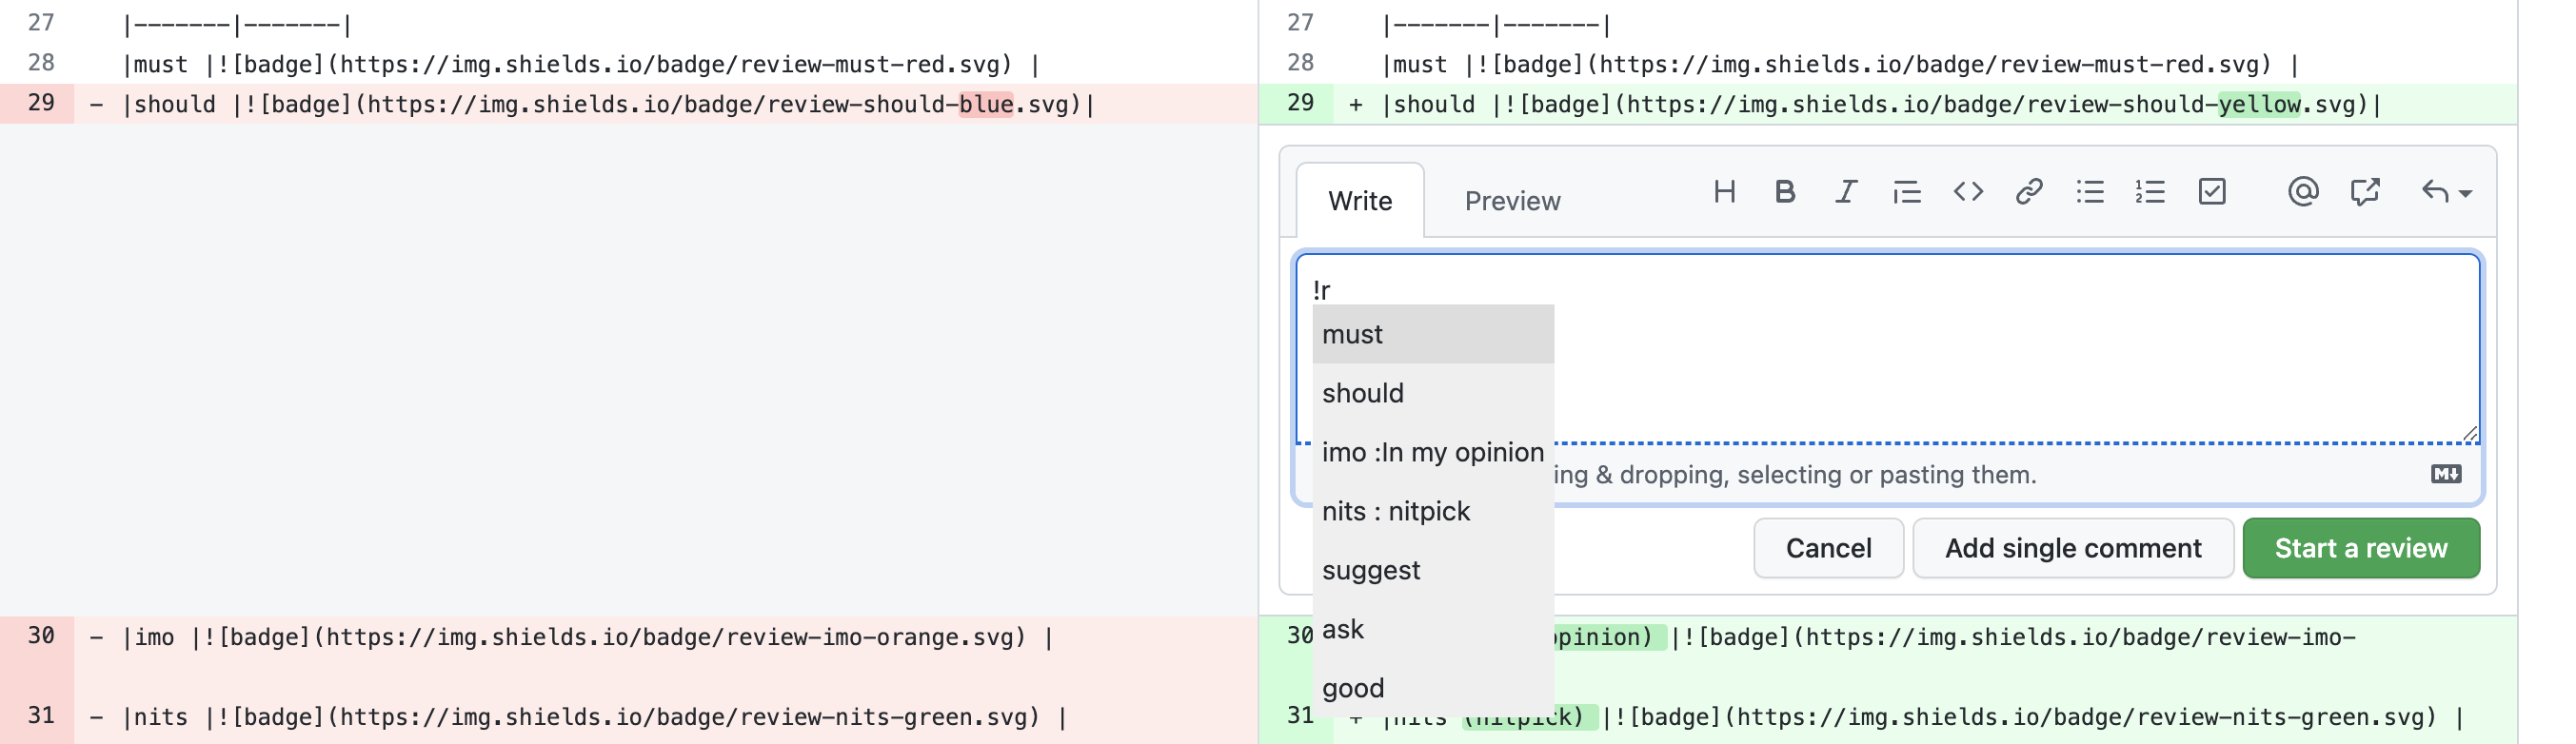2576x744 pixels.
Task: Add a link icon
Action: tap(2028, 192)
